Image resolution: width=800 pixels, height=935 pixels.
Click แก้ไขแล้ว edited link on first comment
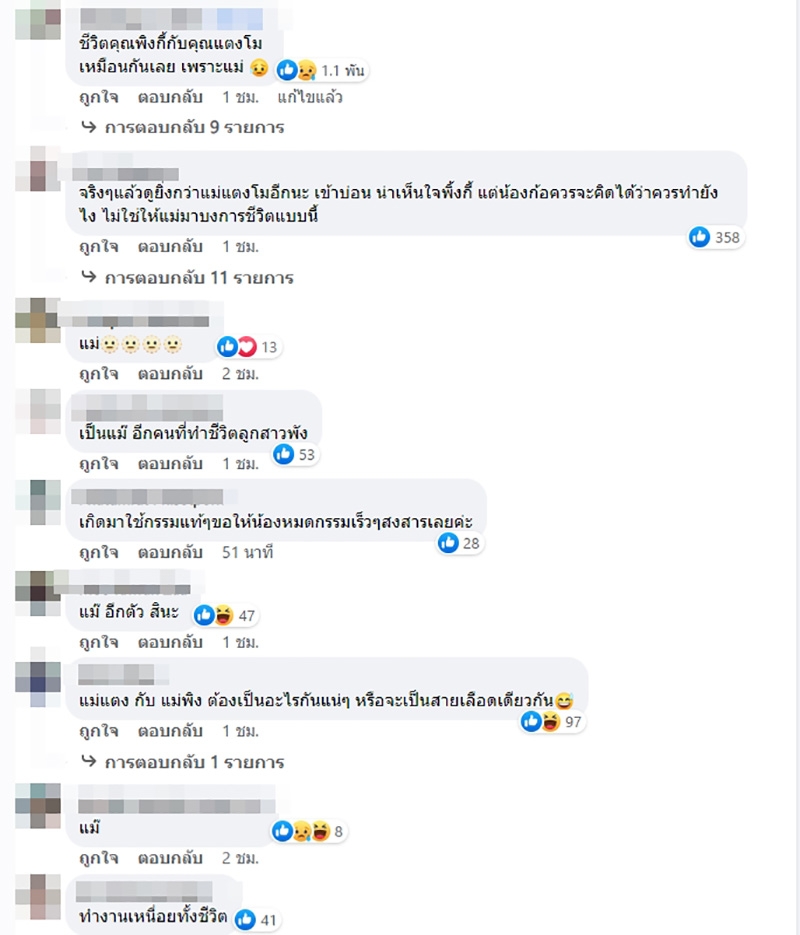tap(310, 97)
